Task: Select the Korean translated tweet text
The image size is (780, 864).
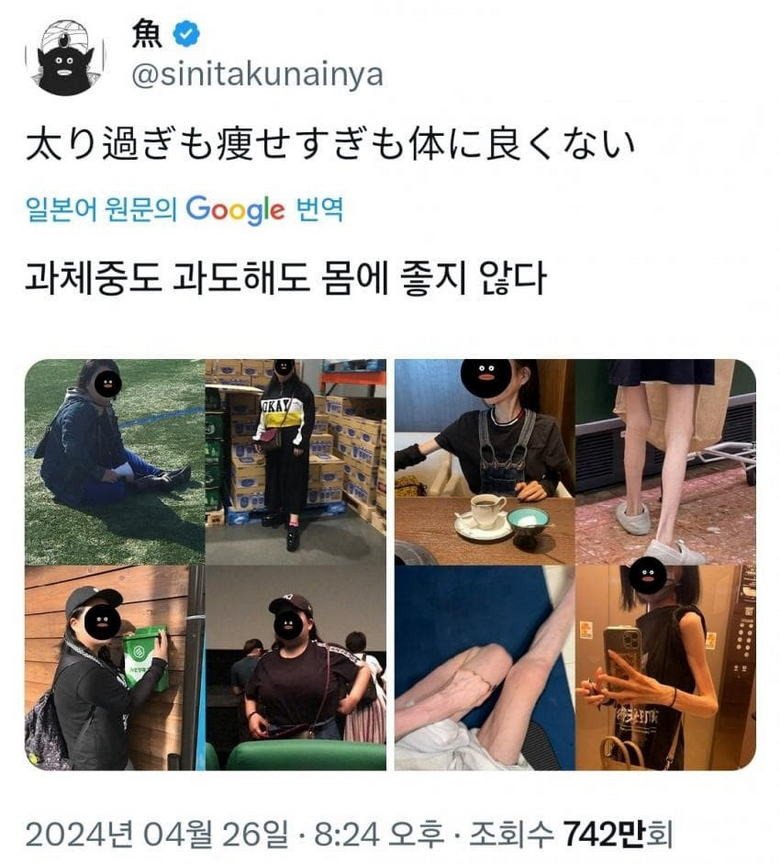Action: tap(286, 277)
